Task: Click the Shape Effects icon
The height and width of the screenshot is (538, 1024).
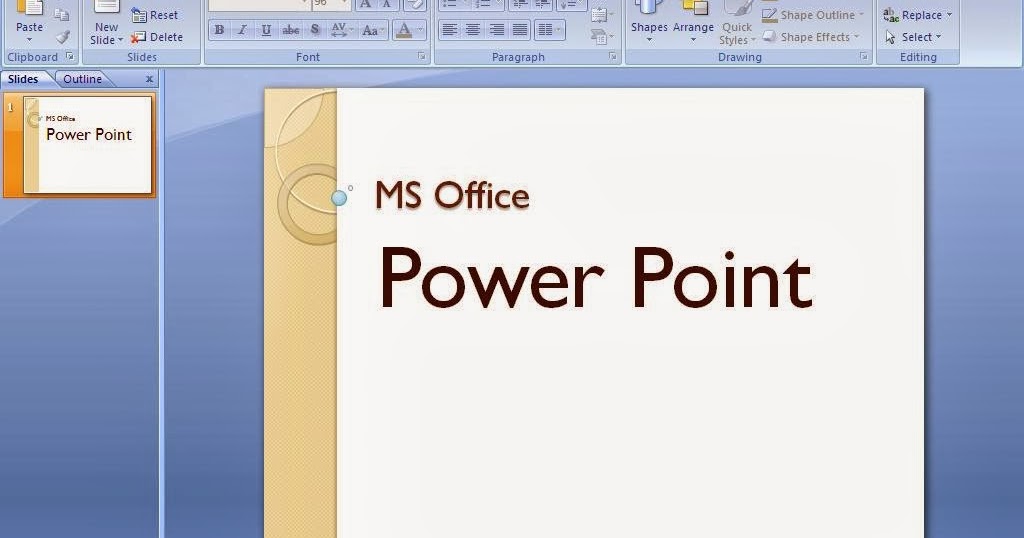Action: [x=770, y=37]
